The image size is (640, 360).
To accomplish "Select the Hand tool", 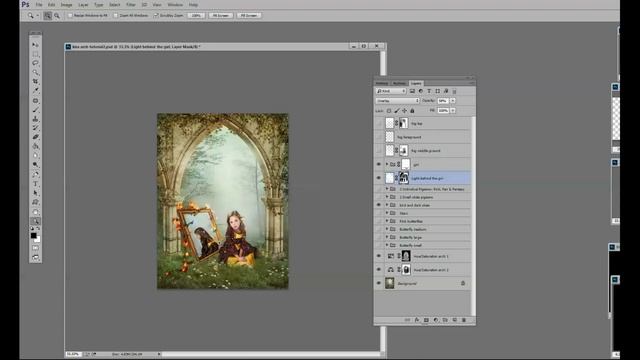I will point(36,212).
